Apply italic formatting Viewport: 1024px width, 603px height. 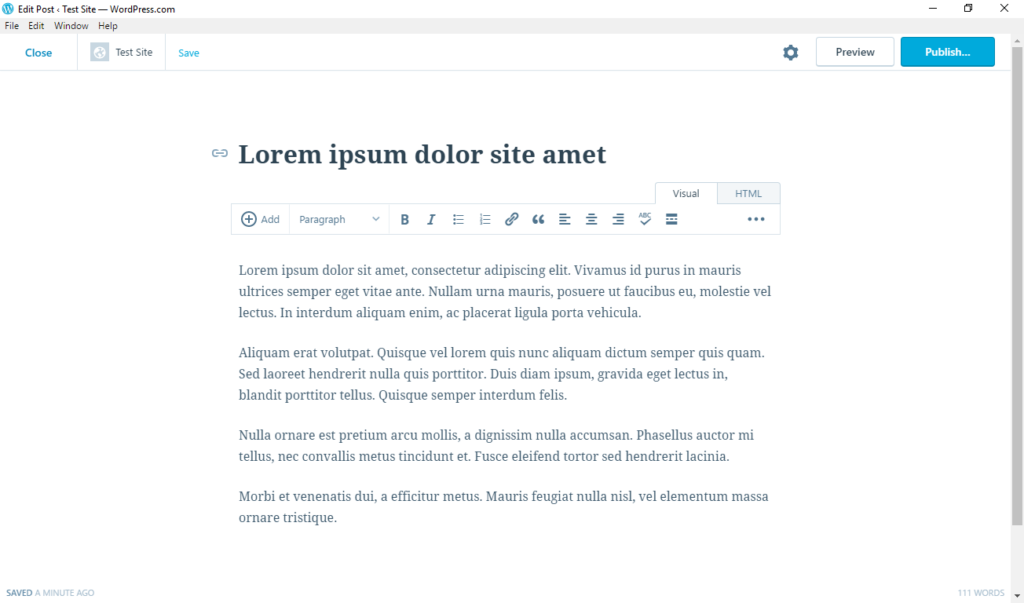point(431,219)
